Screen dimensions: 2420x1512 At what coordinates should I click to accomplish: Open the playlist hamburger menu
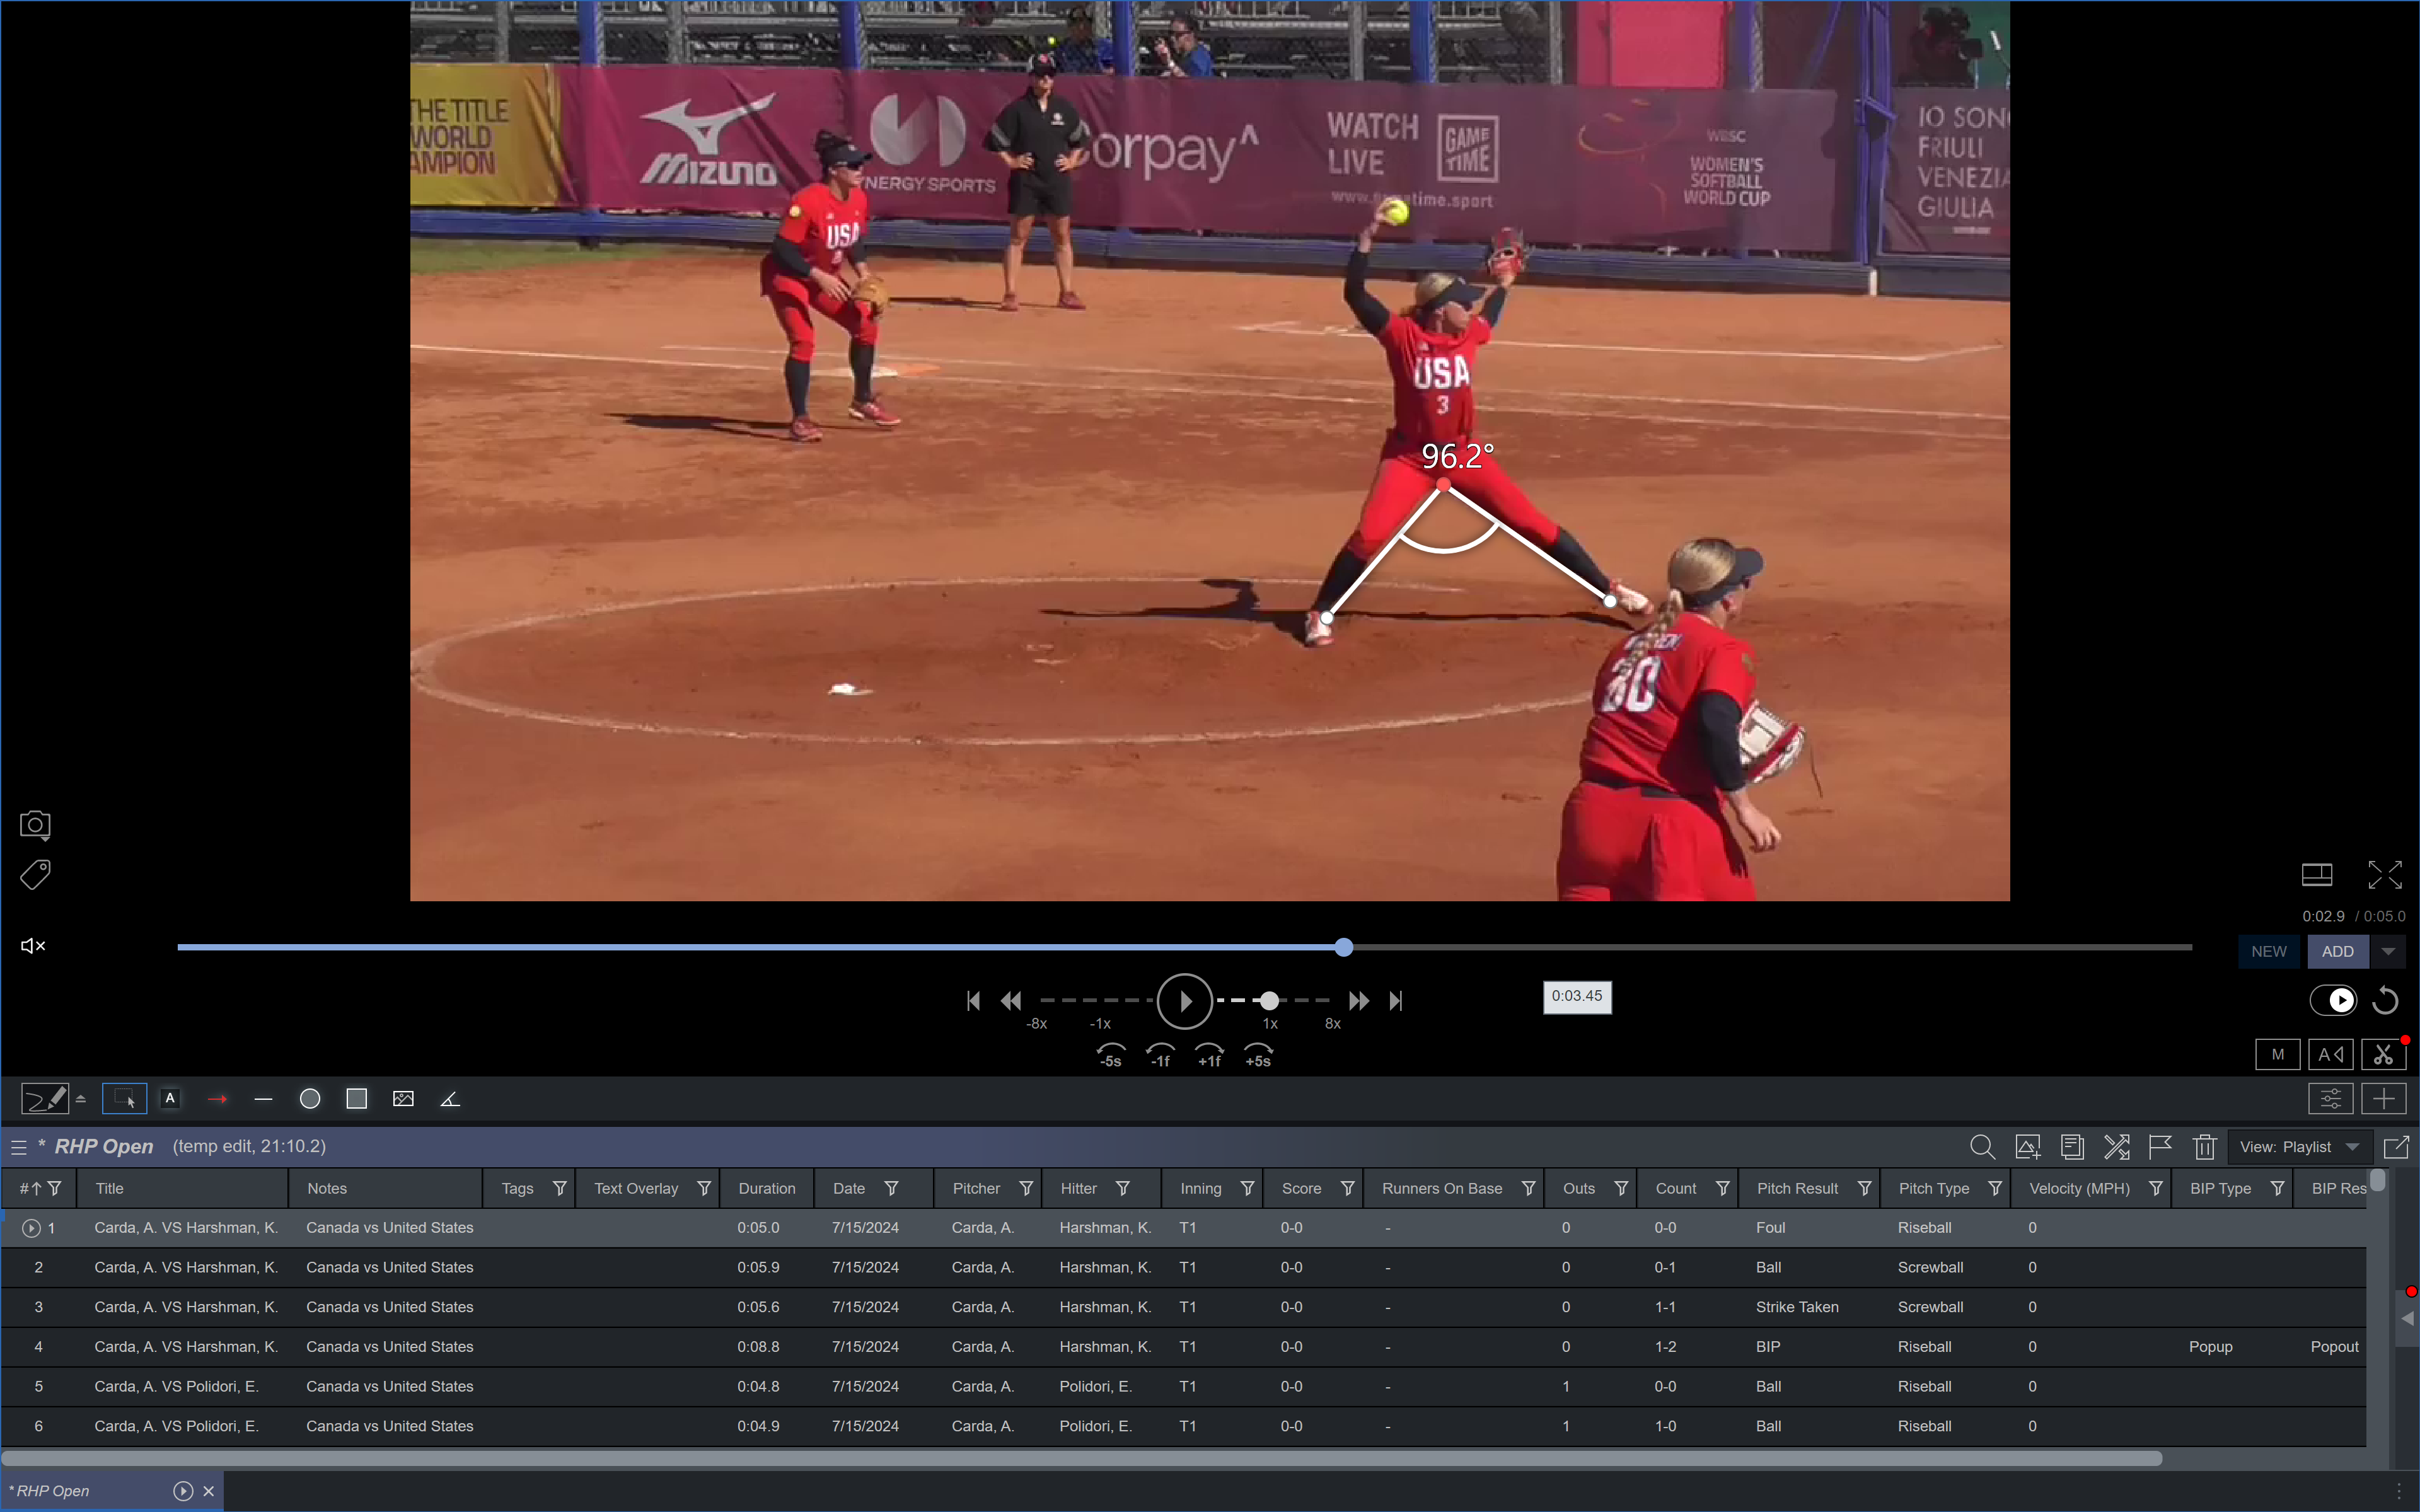point(18,1147)
